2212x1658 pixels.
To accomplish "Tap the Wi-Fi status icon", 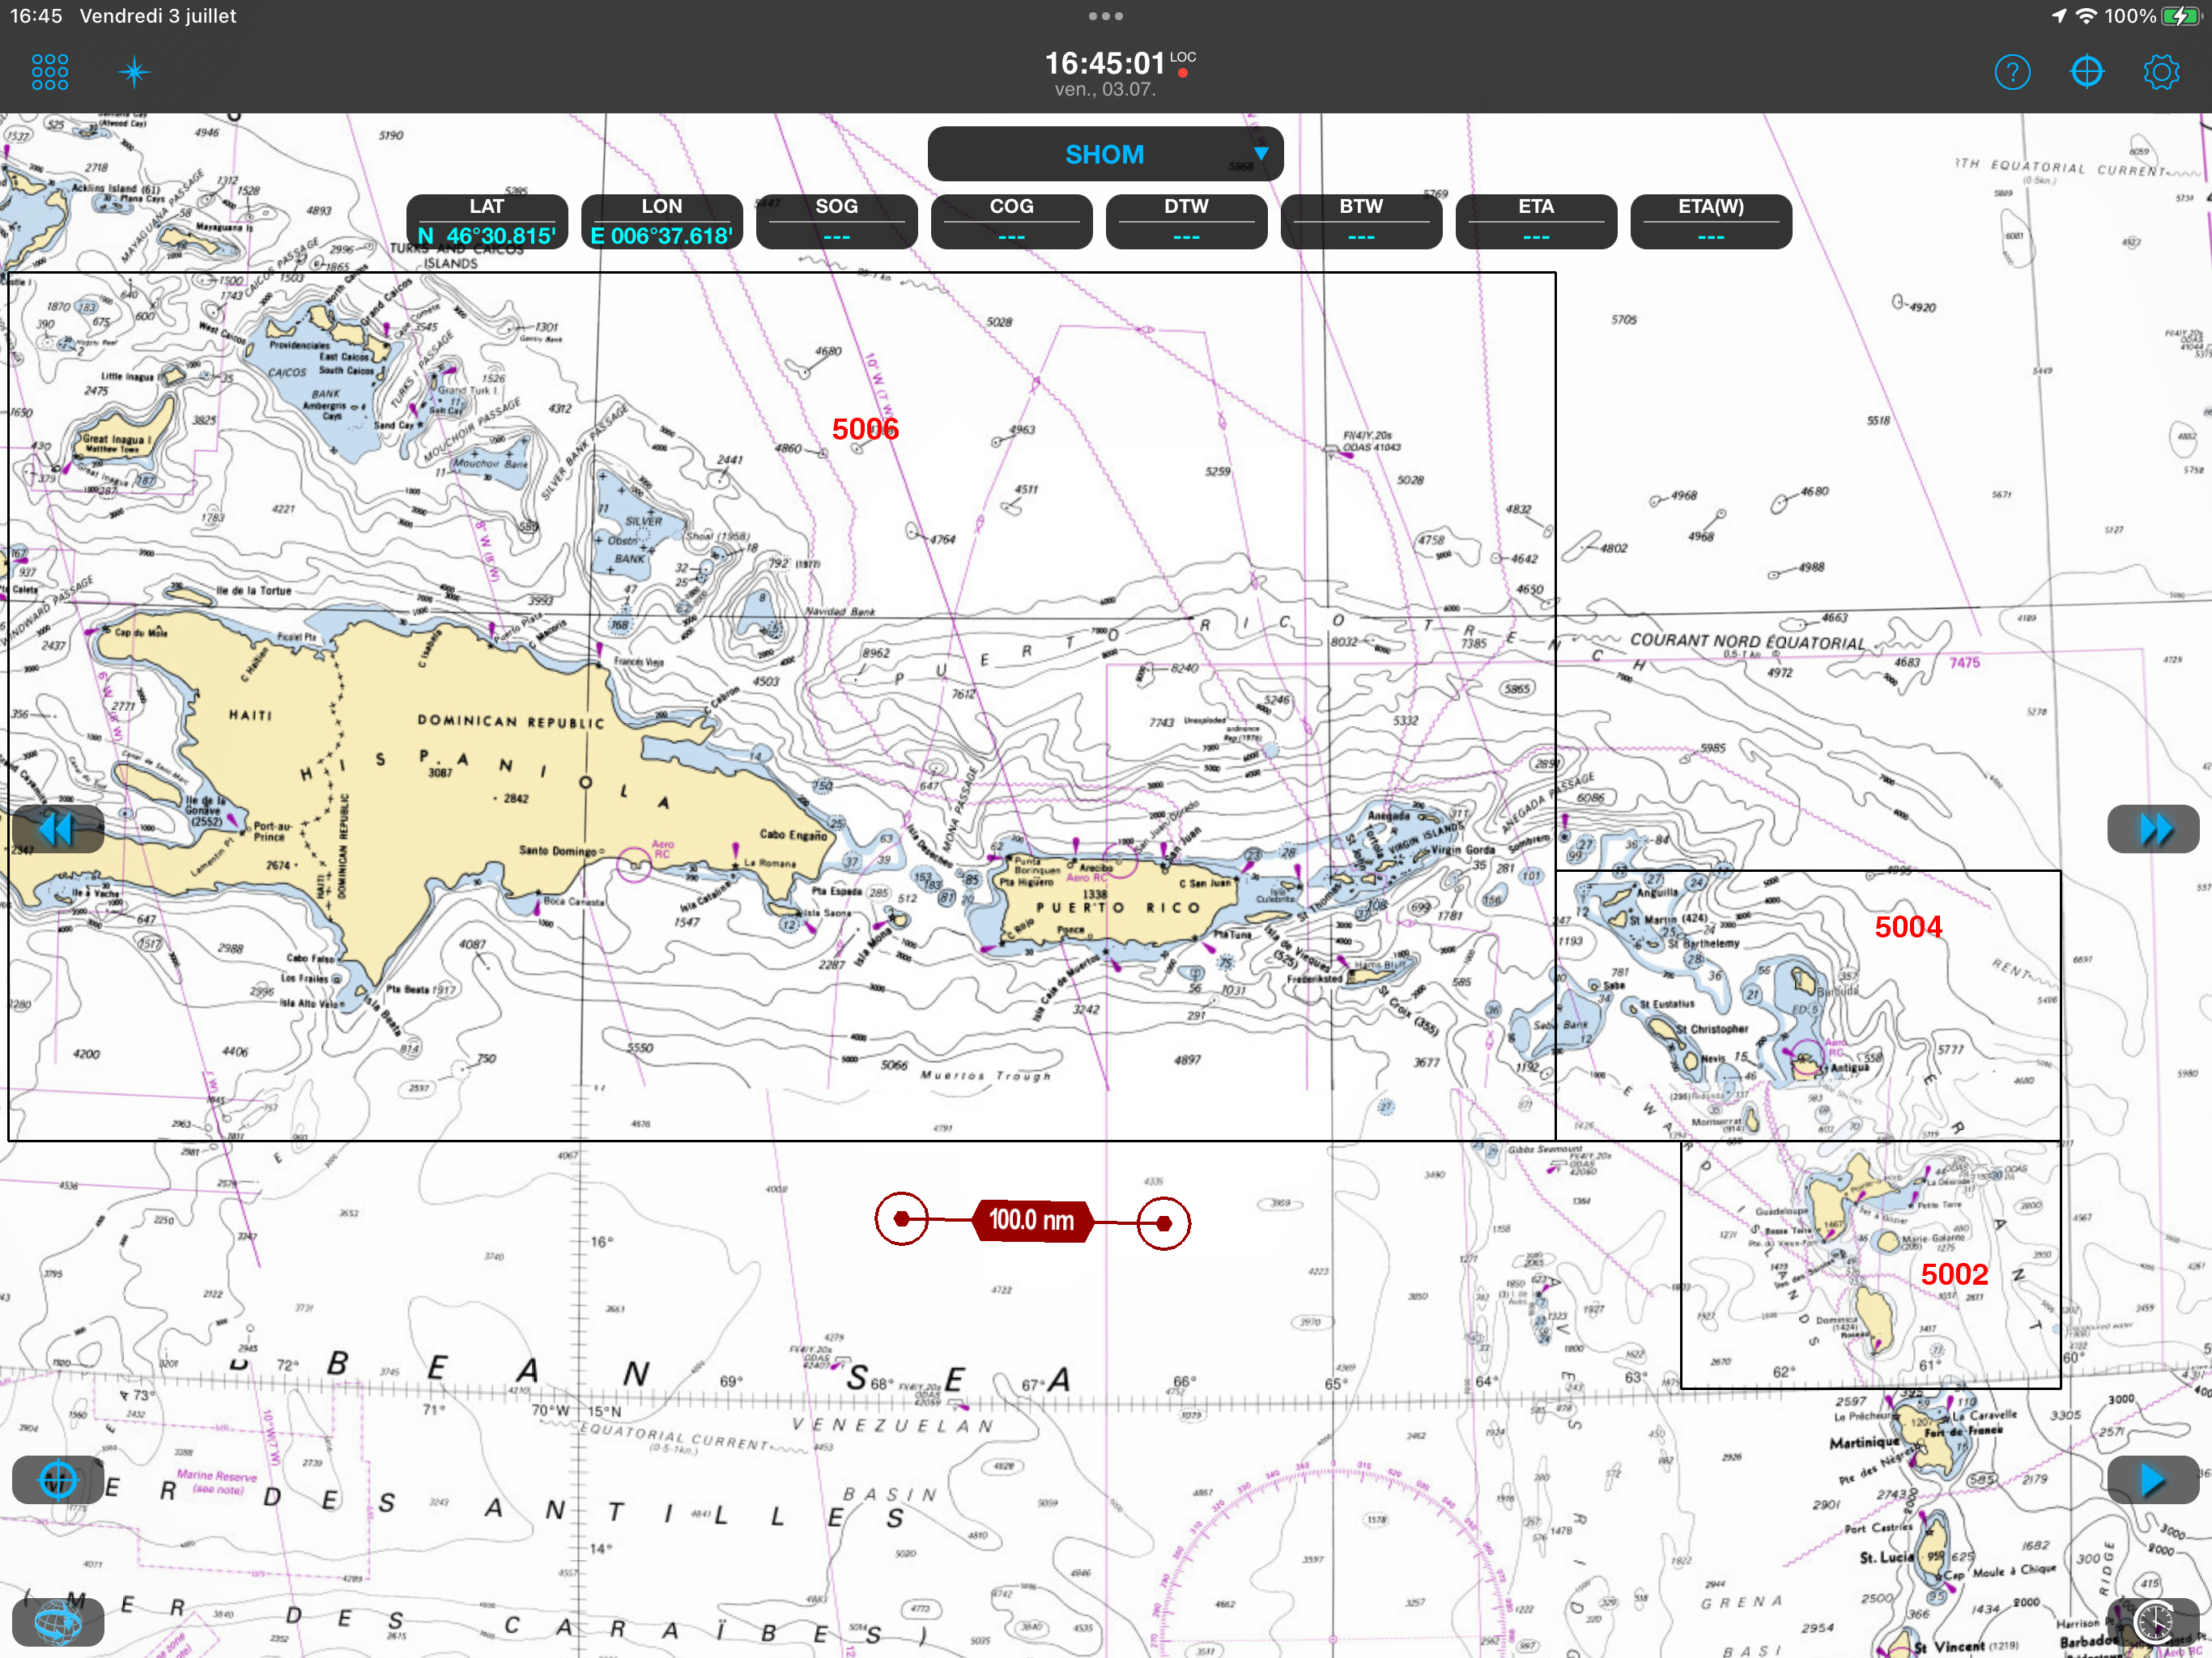I will click(2086, 16).
